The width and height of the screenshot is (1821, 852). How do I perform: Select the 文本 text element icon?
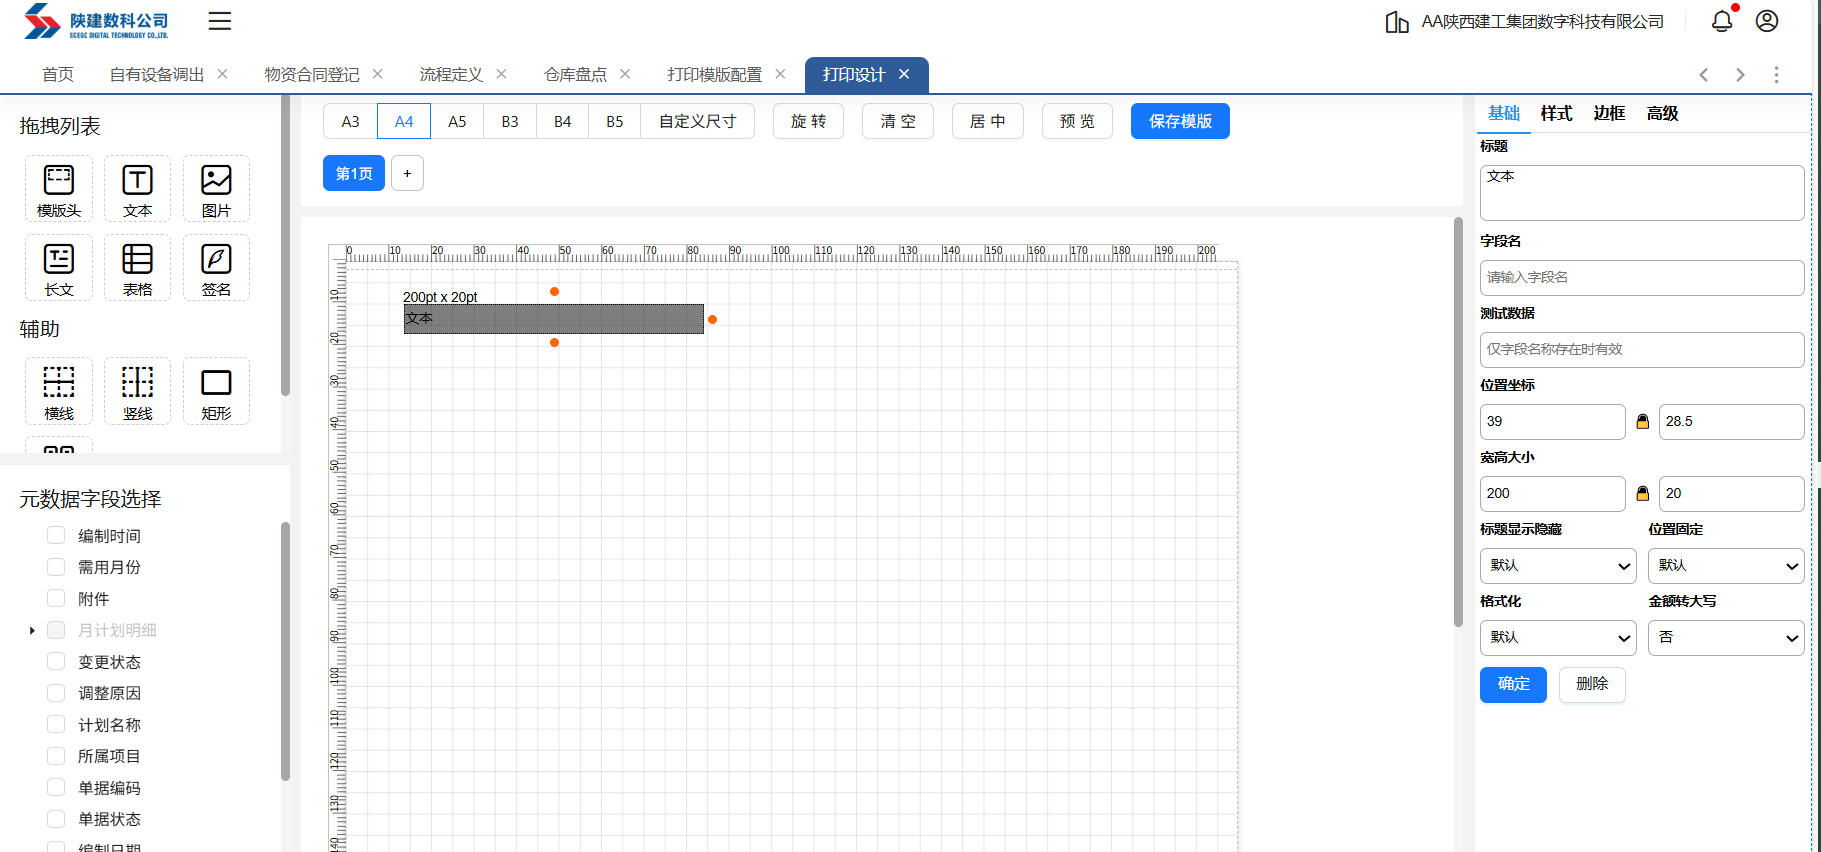coord(137,188)
